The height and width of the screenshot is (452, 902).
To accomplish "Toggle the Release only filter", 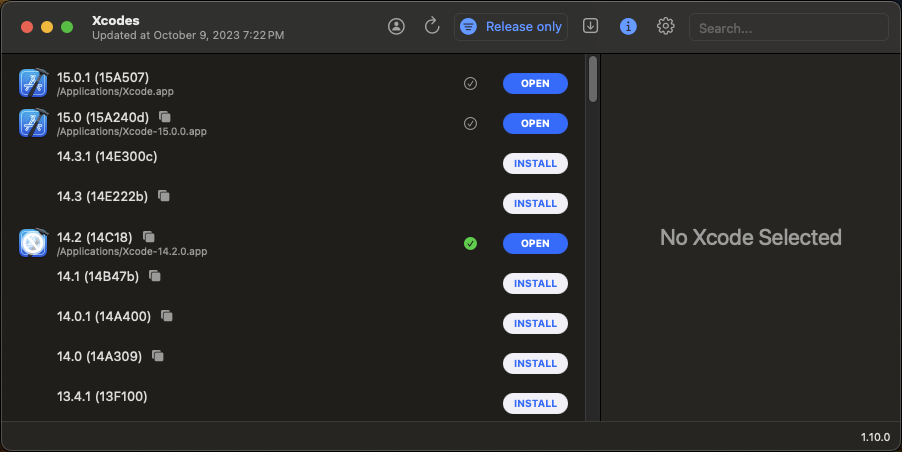I will [511, 26].
